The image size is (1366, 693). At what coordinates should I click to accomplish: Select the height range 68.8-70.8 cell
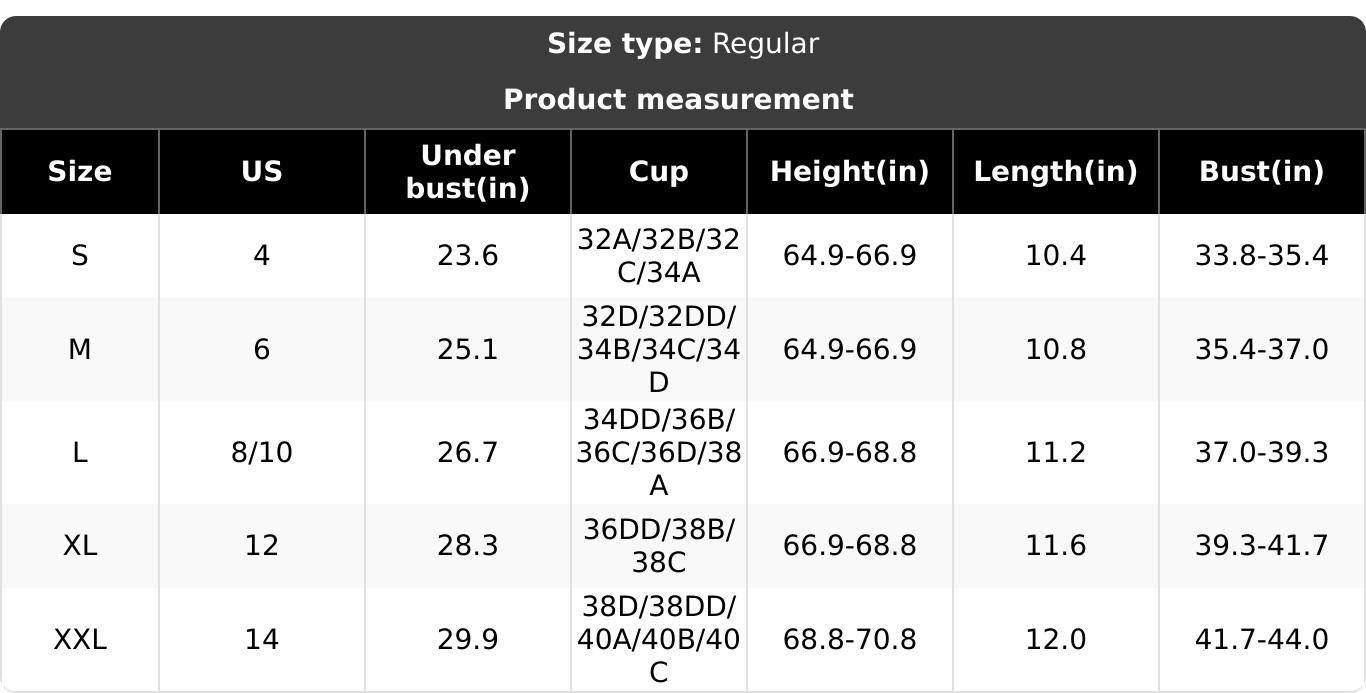(x=849, y=639)
